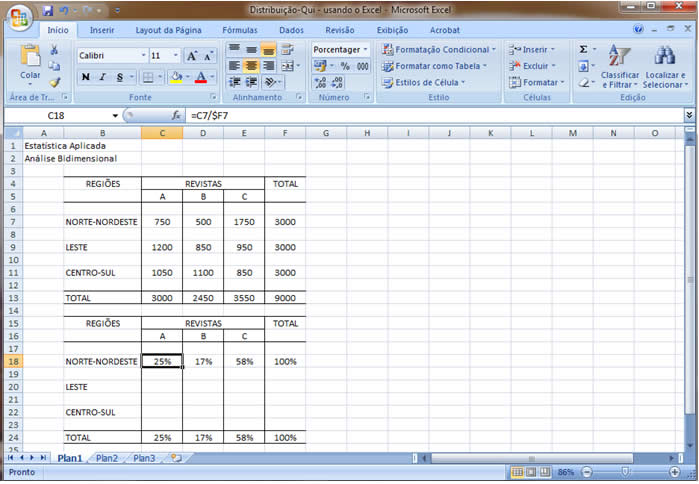This screenshot has width=699, height=484.
Task: Click the insert function fx icon
Action: pyautogui.click(x=176, y=116)
